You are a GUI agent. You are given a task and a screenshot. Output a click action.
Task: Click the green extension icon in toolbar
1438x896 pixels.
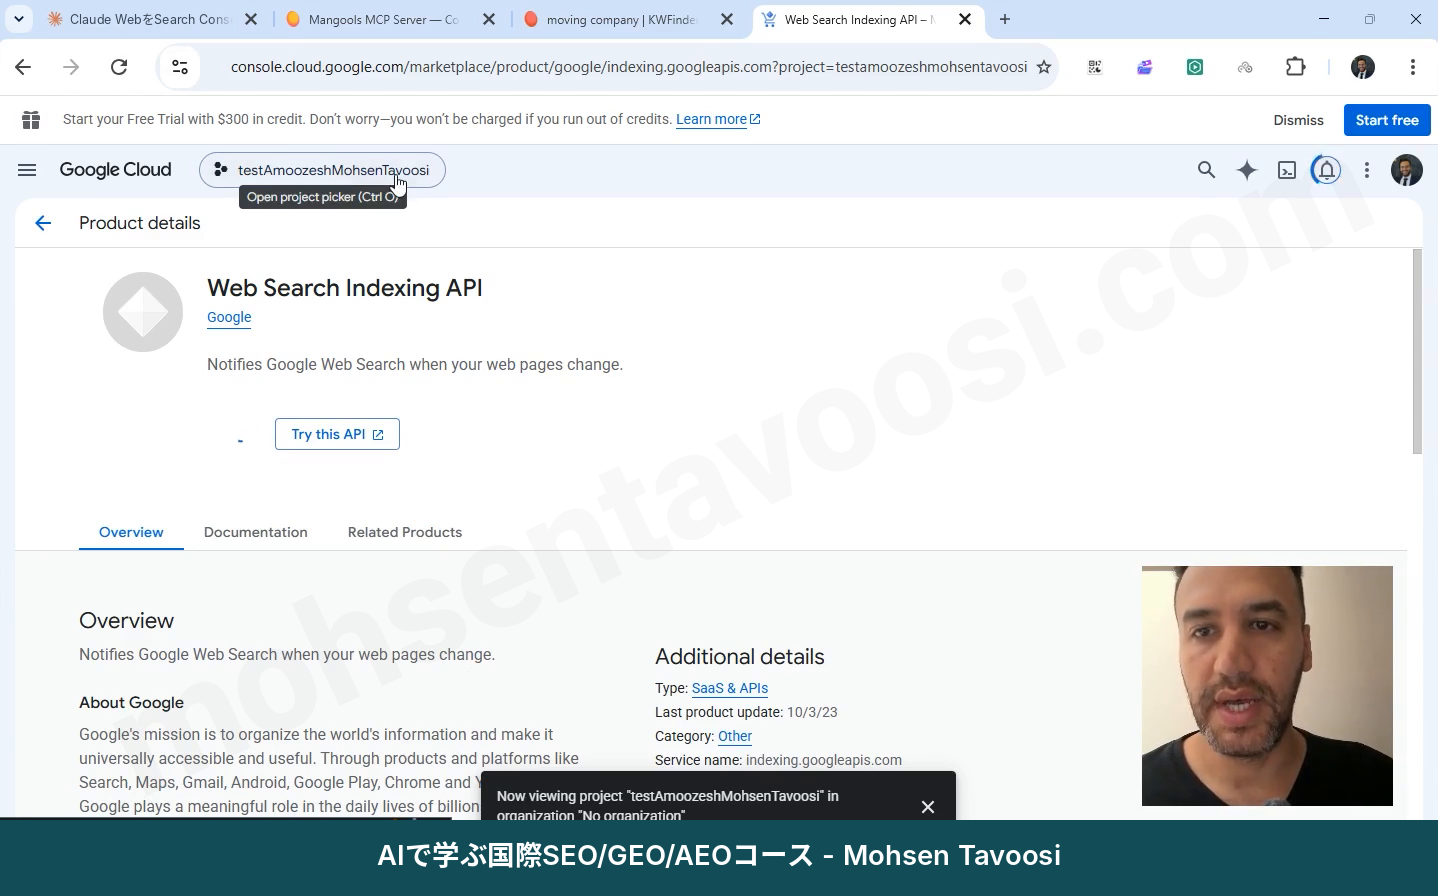(1195, 67)
